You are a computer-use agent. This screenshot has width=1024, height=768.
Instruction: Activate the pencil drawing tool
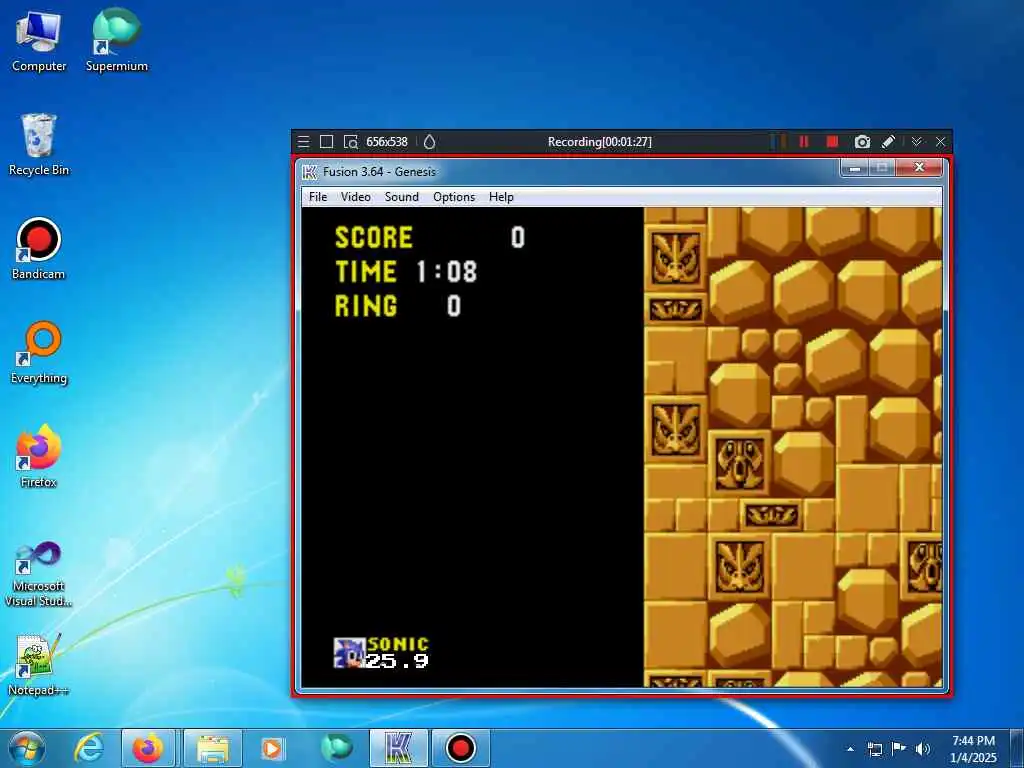click(888, 142)
